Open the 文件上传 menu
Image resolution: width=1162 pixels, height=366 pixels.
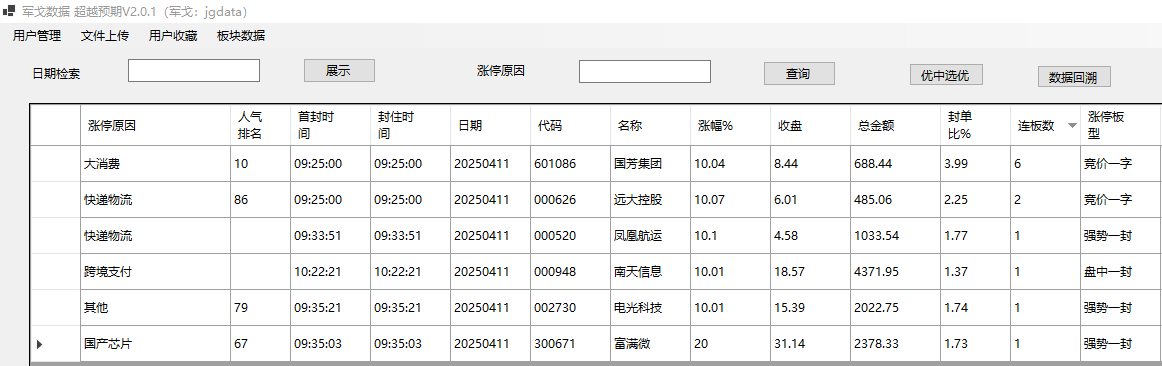104,36
